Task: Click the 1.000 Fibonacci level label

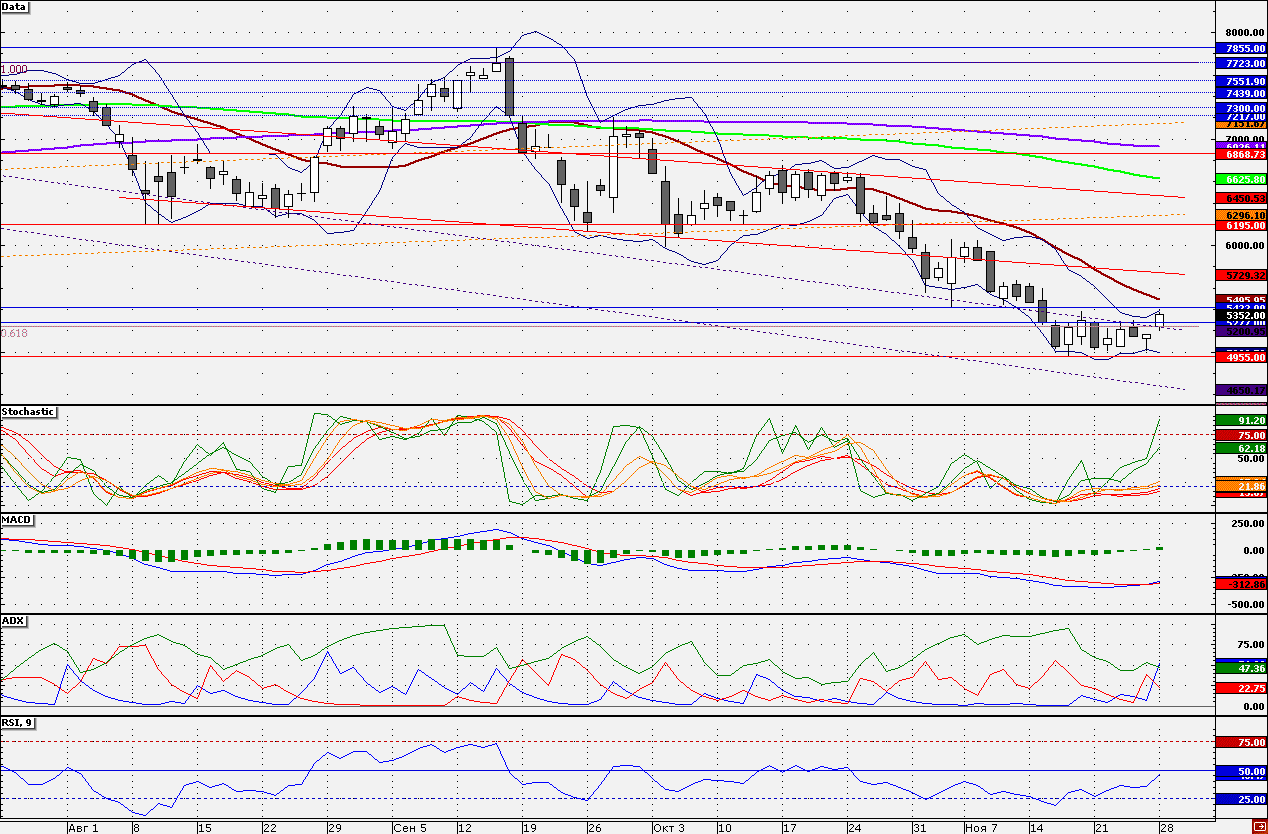Action: pos(14,70)
